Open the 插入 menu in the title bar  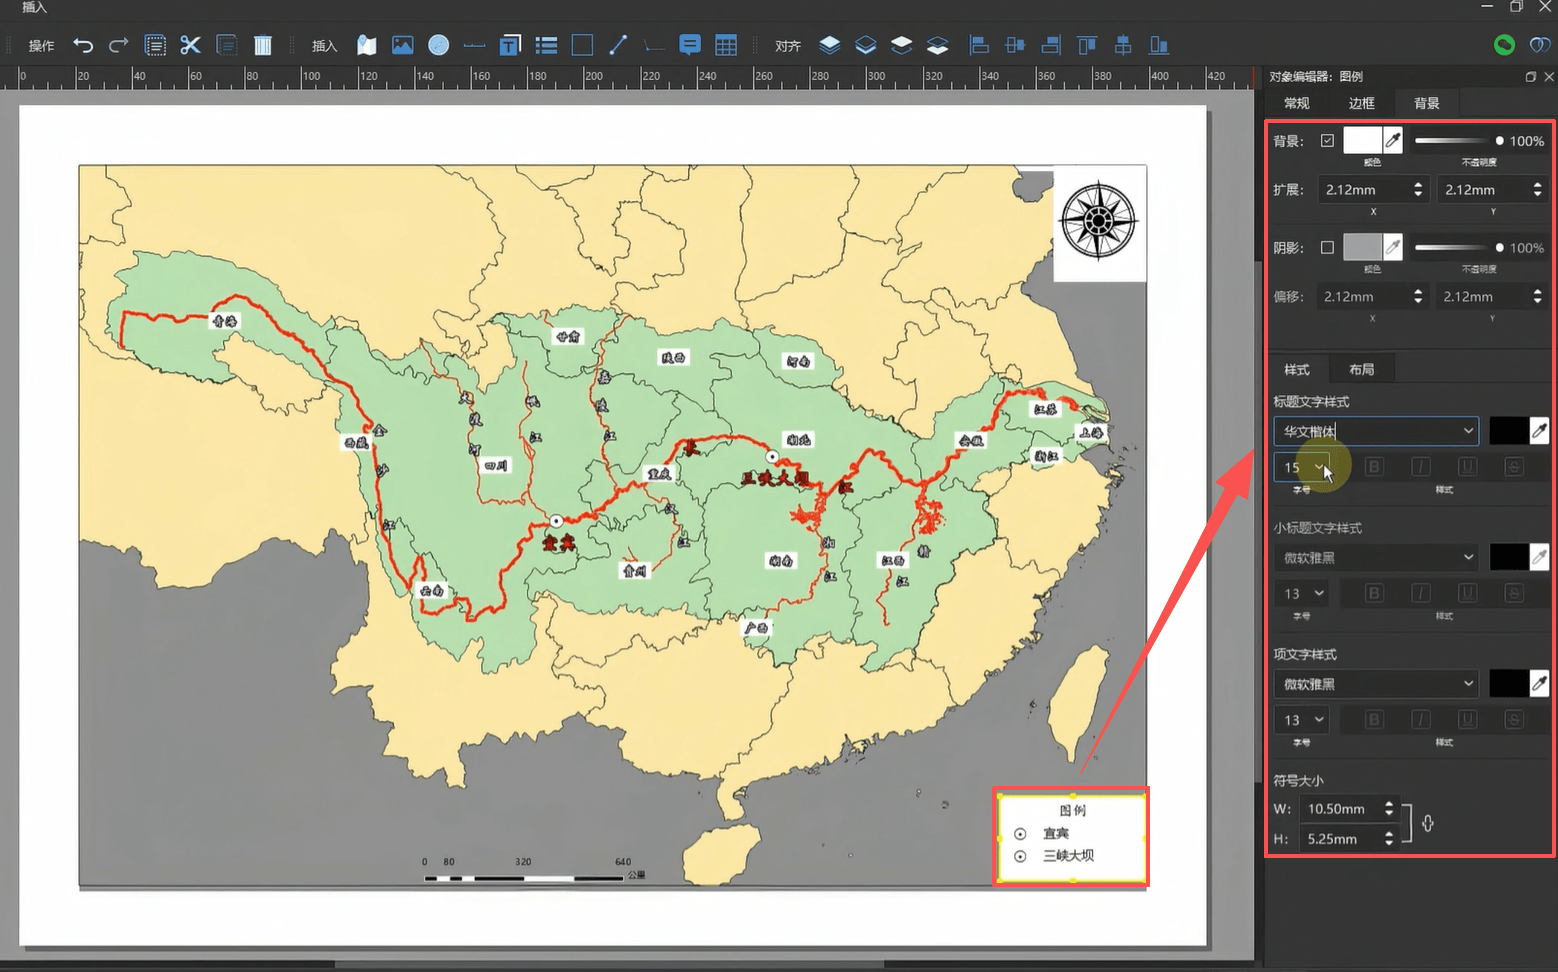point(34,7)
